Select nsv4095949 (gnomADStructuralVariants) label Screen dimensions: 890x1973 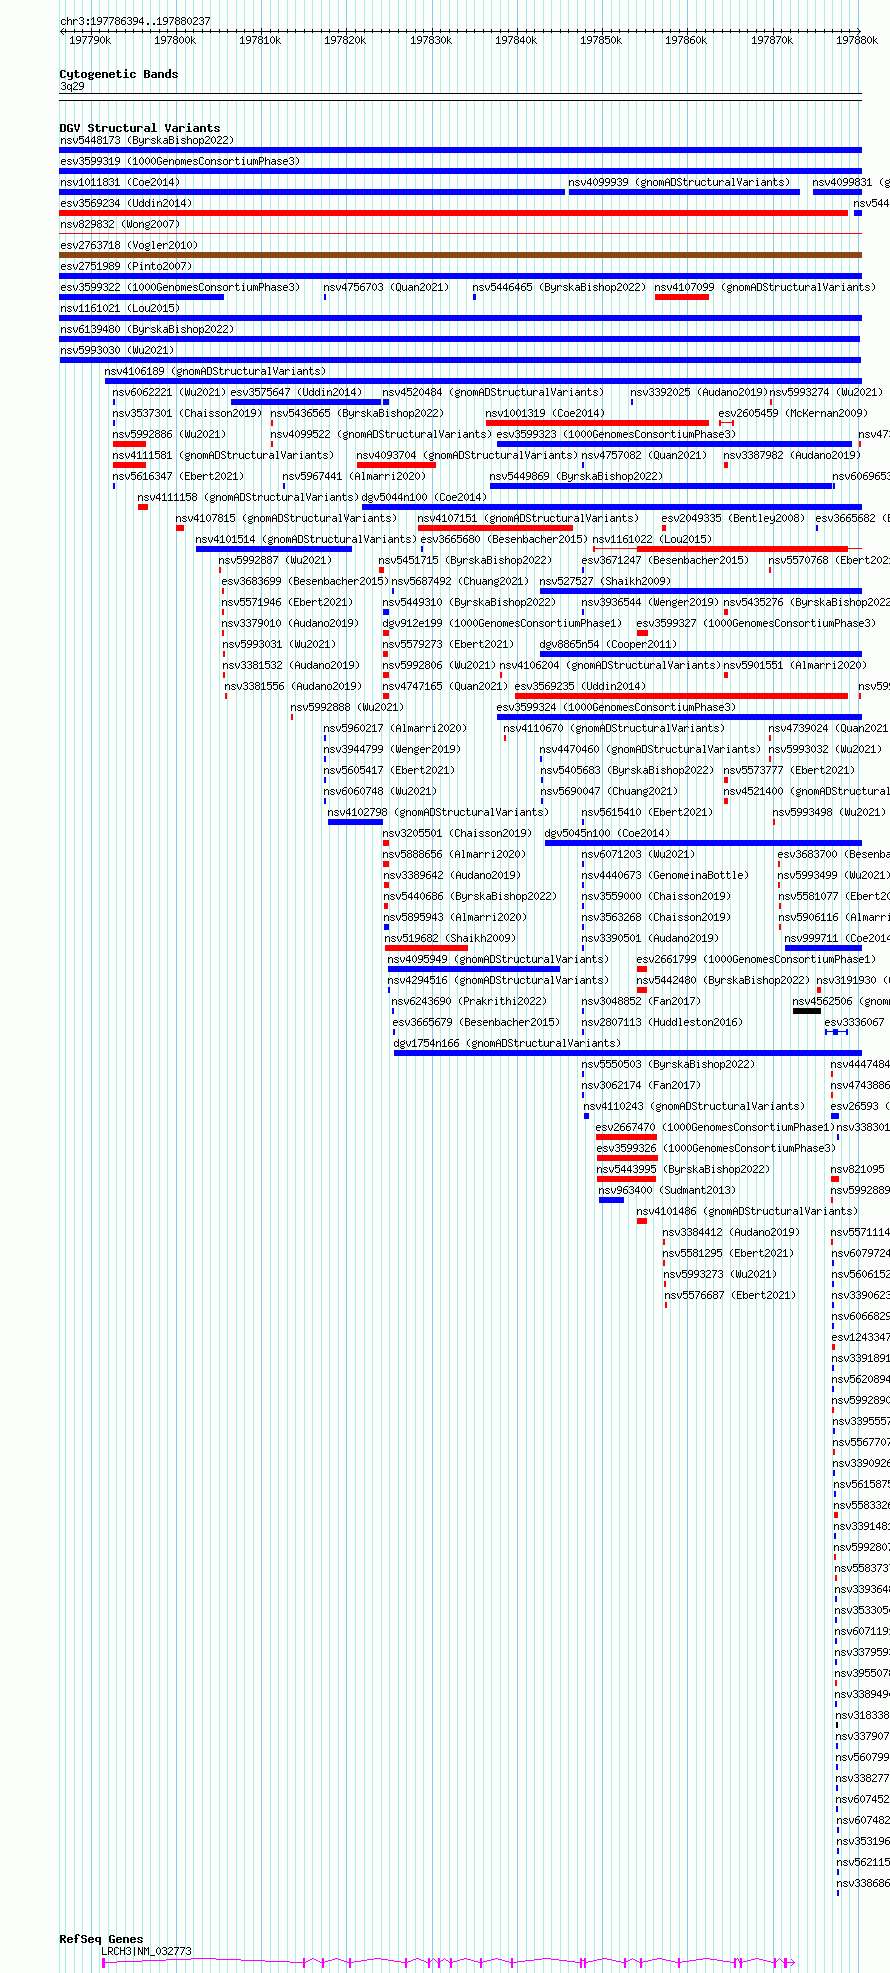(x=498, y=959)
